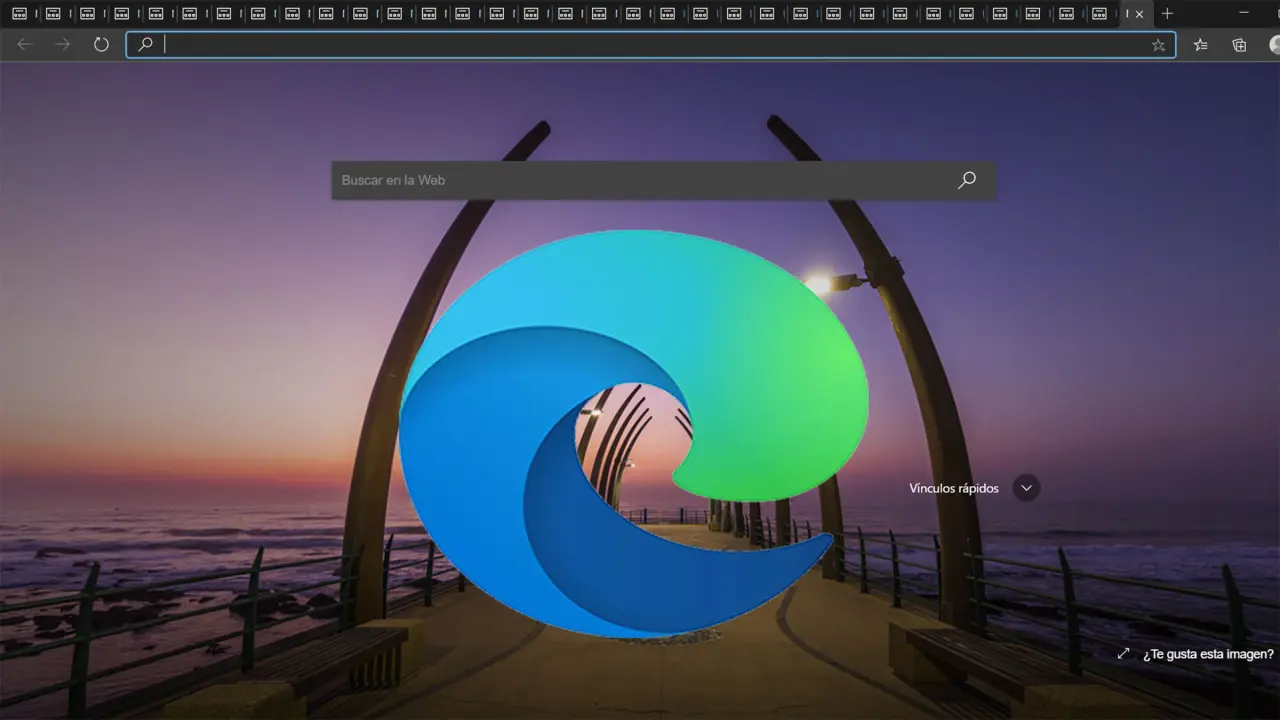Click the user profile avatar
Screen dimensions: 1280x720
point(1274,45)
